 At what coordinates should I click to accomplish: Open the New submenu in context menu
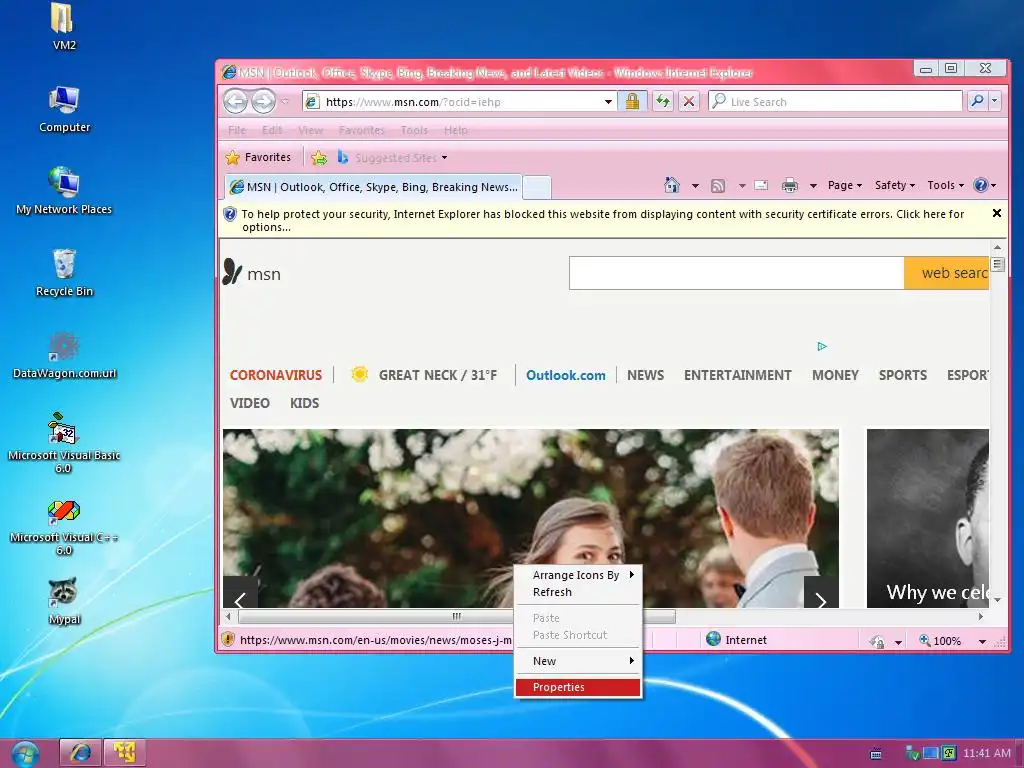(577, 661)
